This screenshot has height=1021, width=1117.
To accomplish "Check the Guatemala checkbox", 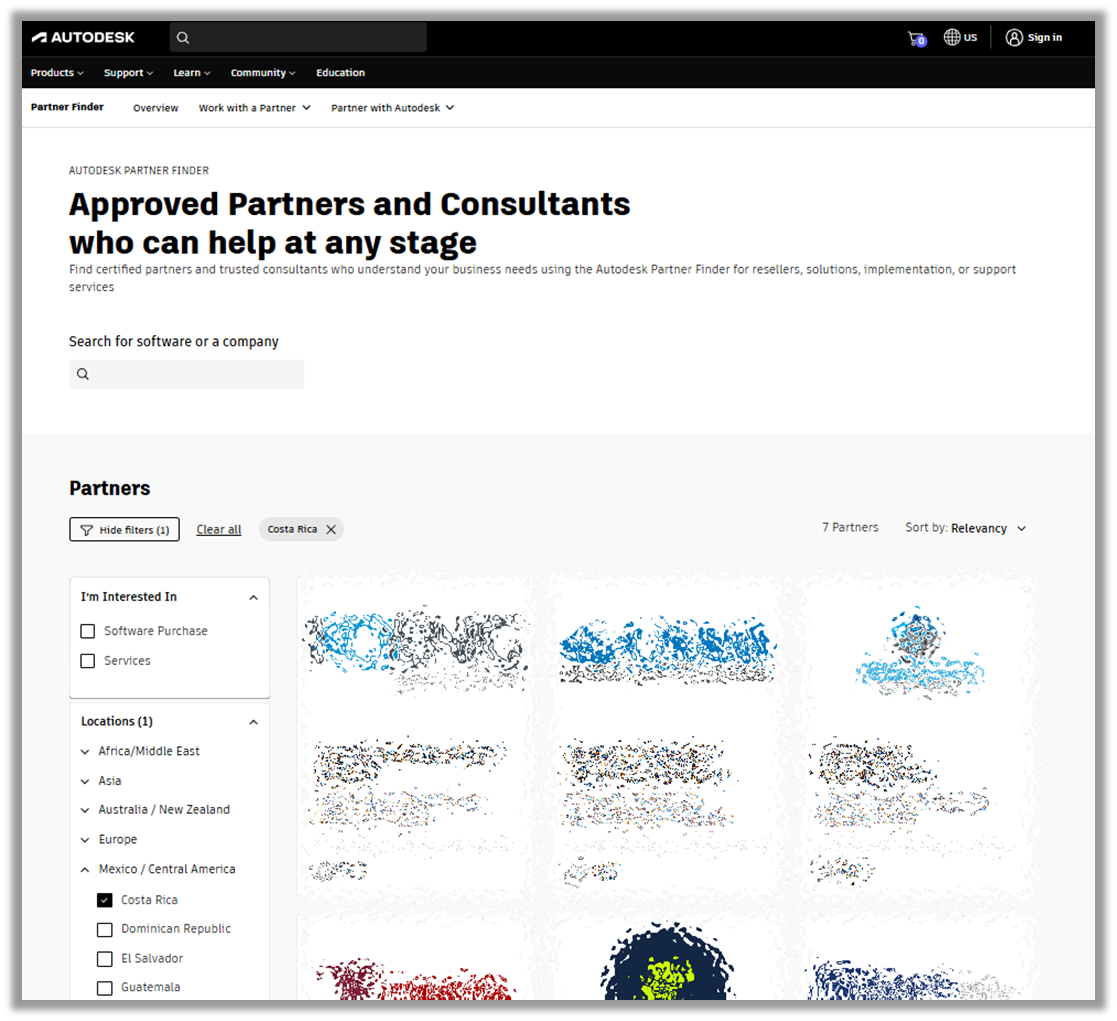I will [105, 988].
